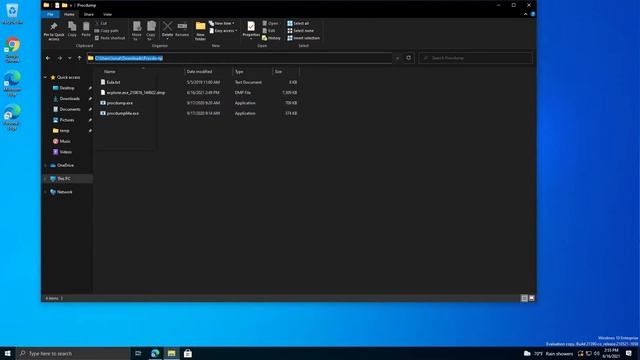The height and width of the screenshot is (360, 640).
Task: Select the Home ribbon tab
Action: click(69, 14)
